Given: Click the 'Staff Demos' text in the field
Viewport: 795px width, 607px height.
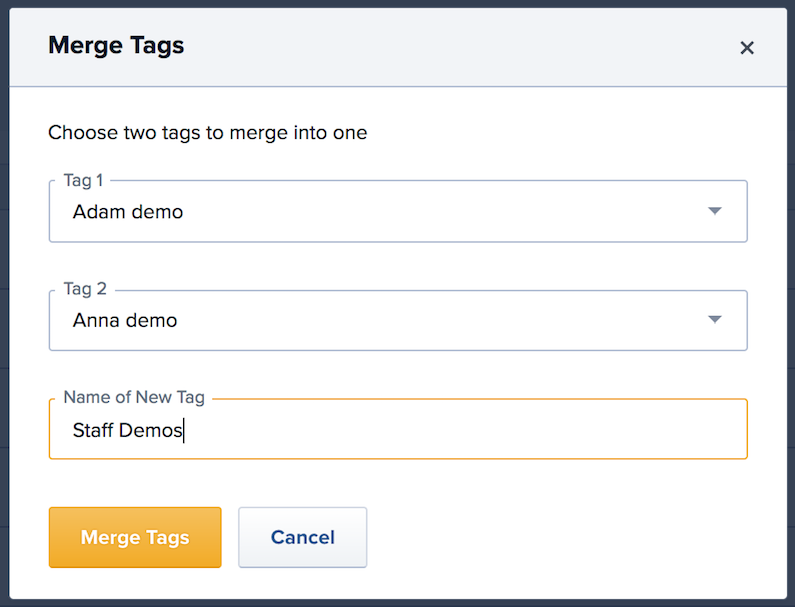Looking at the screenshot, I should pyautogui.click(x=127, y=431).
